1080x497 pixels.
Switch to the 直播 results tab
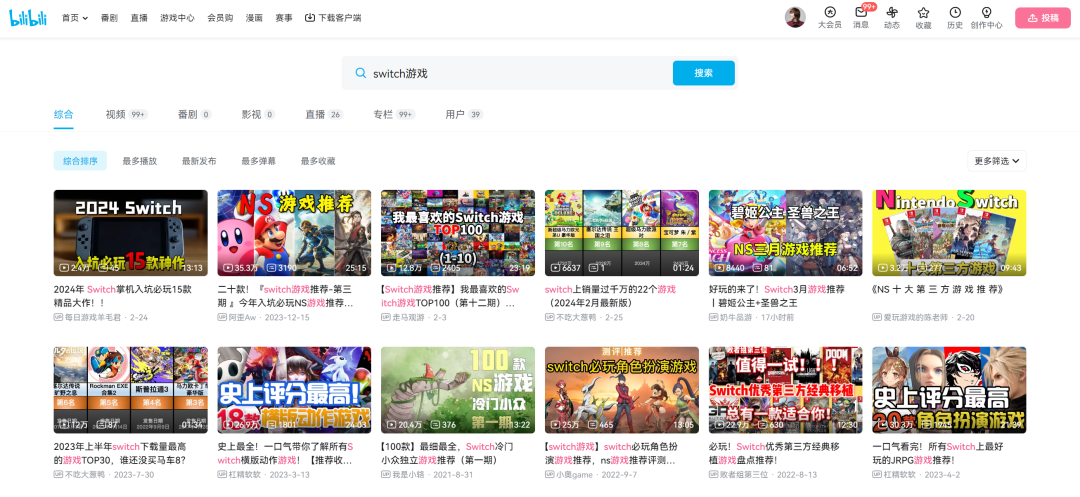(x=324, y=114)
